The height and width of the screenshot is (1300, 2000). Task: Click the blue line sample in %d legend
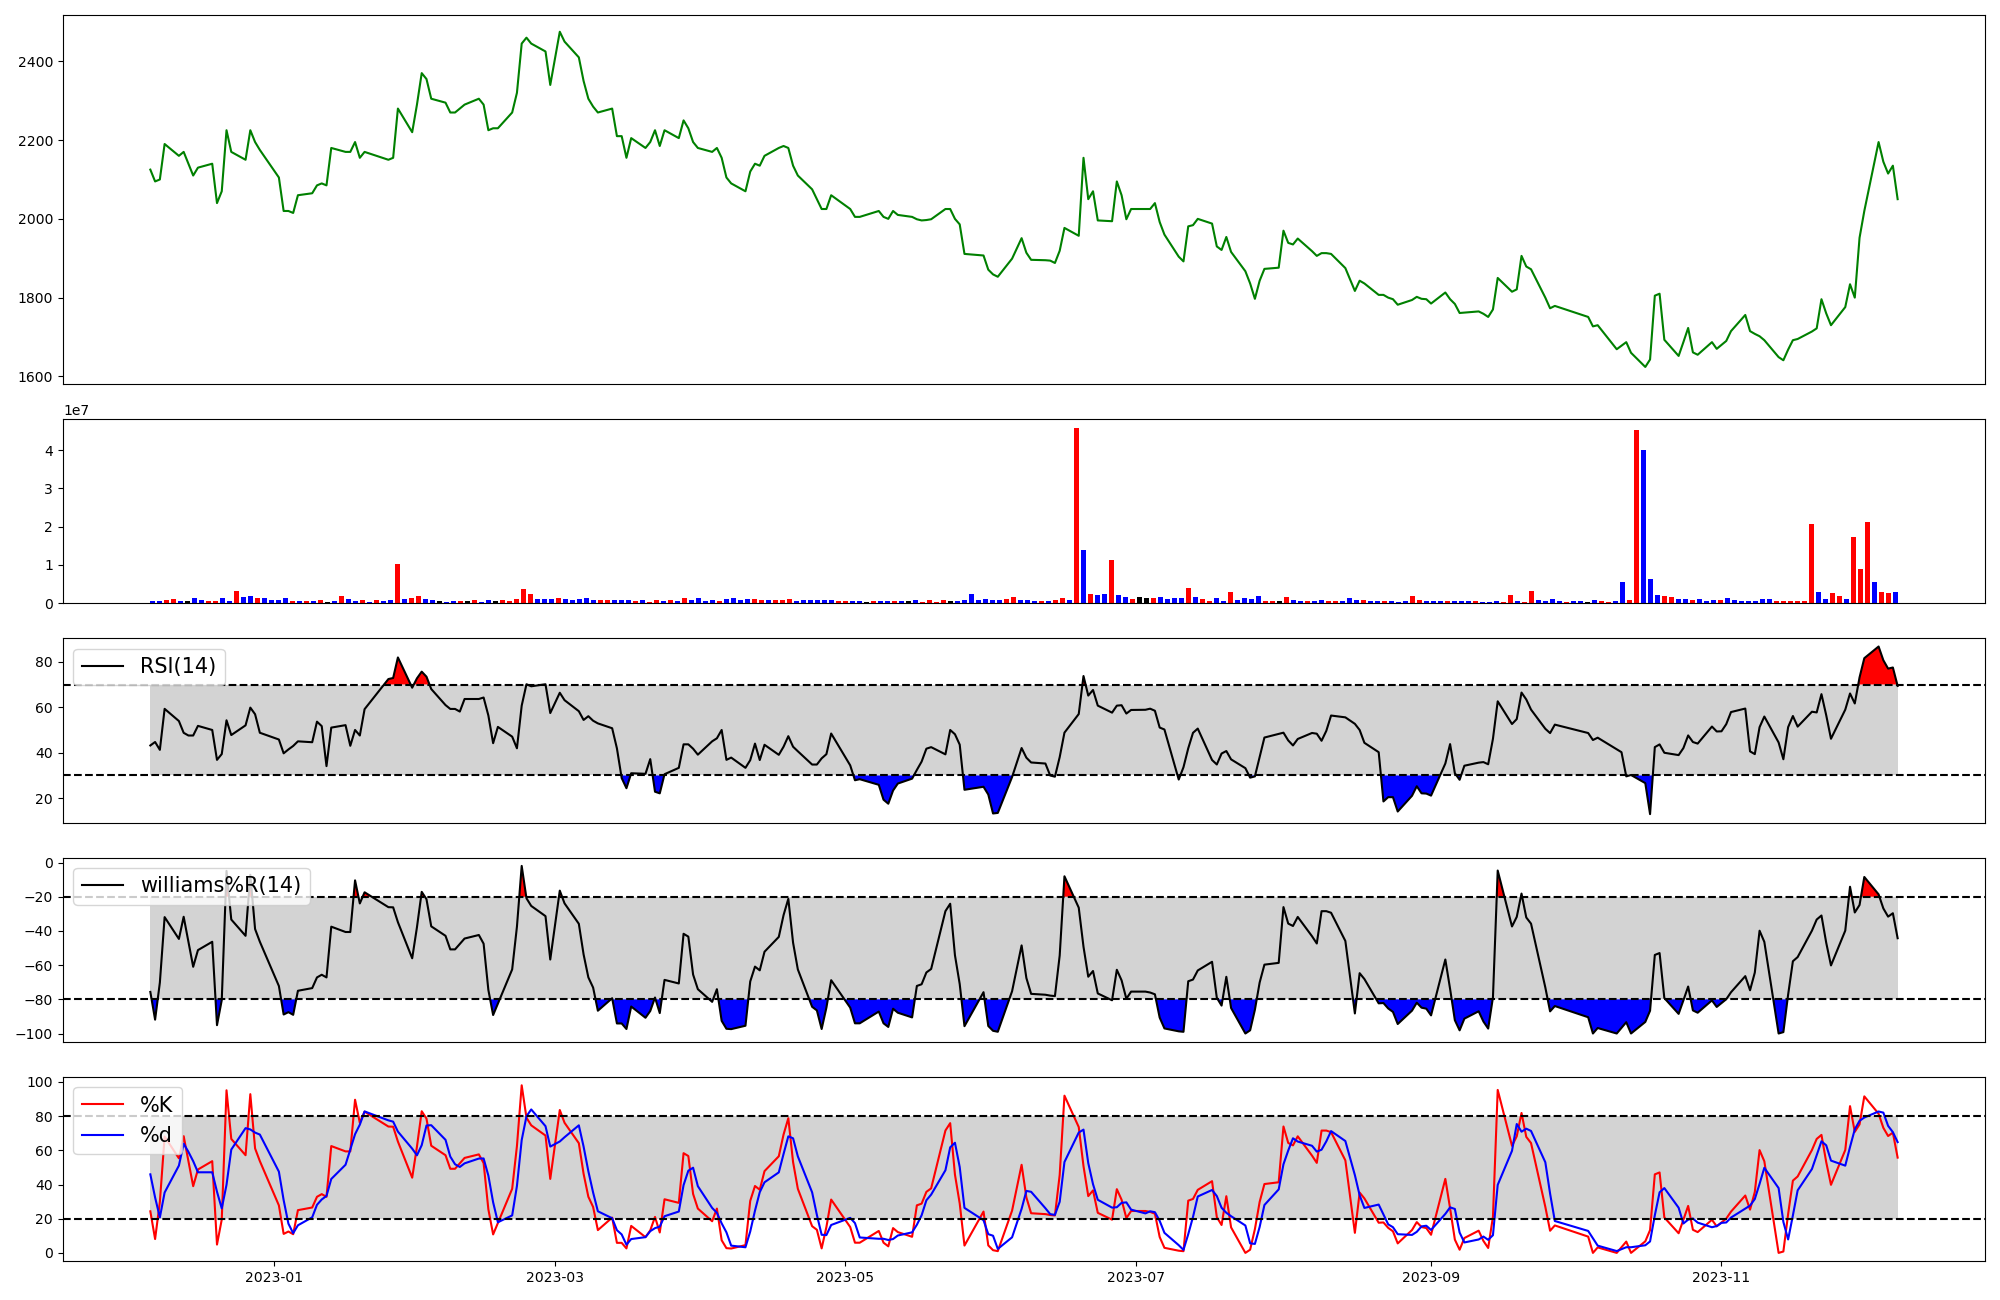(103, 1135)
